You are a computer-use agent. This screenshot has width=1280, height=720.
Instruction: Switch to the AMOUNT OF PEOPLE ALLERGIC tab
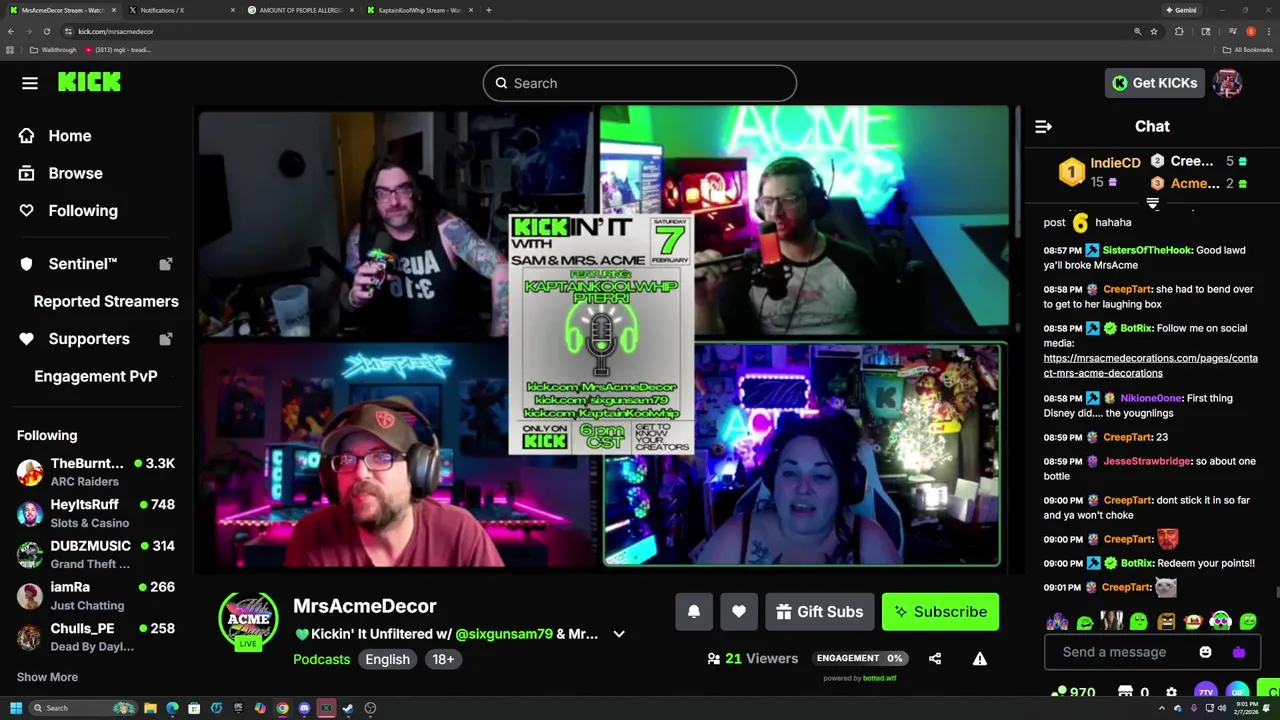300,10
